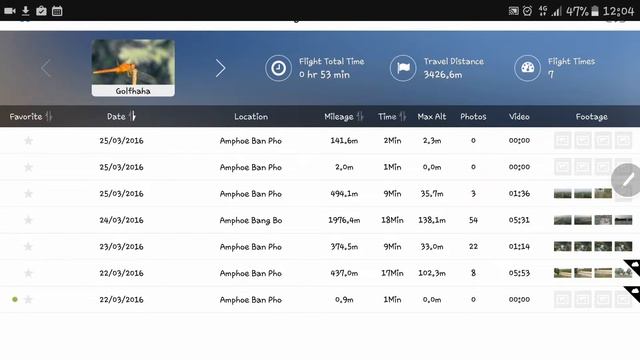
Task: Tap the green dot on the 0.9m flight row
Action: (15, 300)
